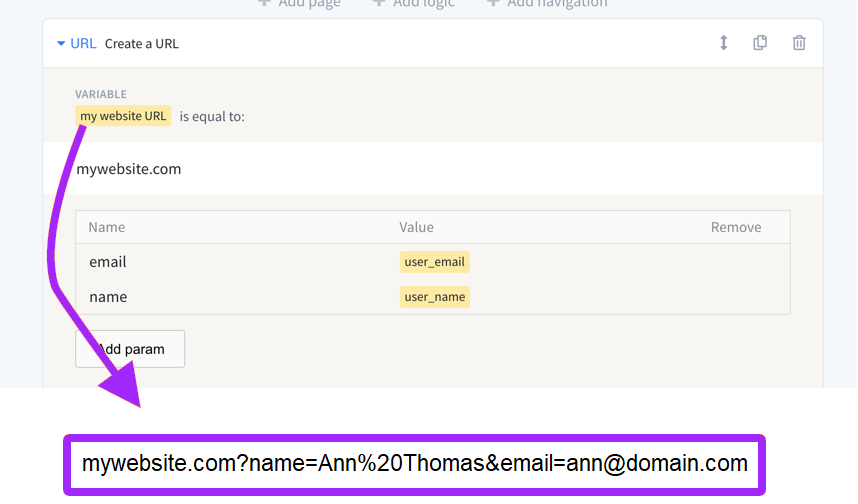Click the user_name value tag
Screen dimensions: 858x504
(435, 297)
